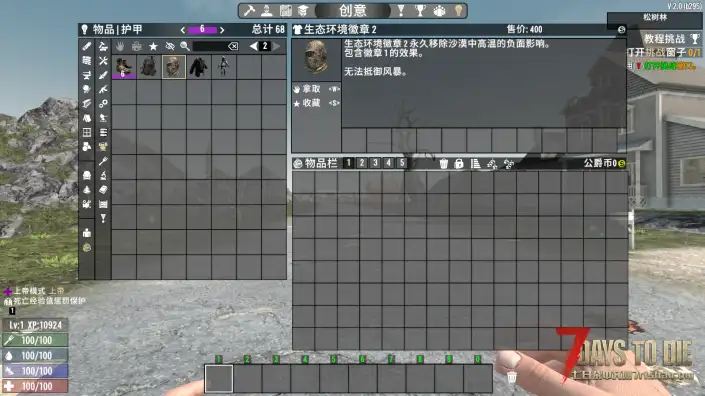
Task: Decrease quality level with left chevron
Action: click(x=183, y=30)
